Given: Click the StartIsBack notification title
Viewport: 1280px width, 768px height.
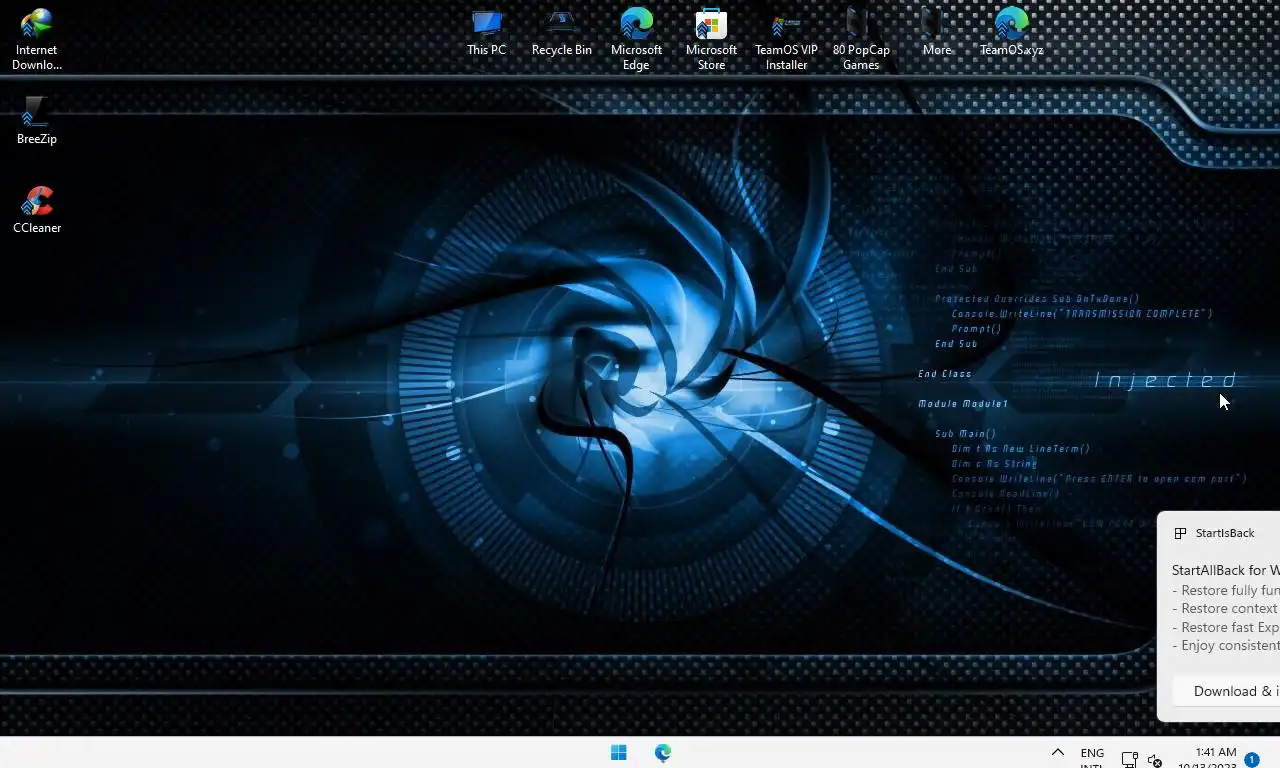Looking at the screenshot, I should click(x=1225, y=533).
